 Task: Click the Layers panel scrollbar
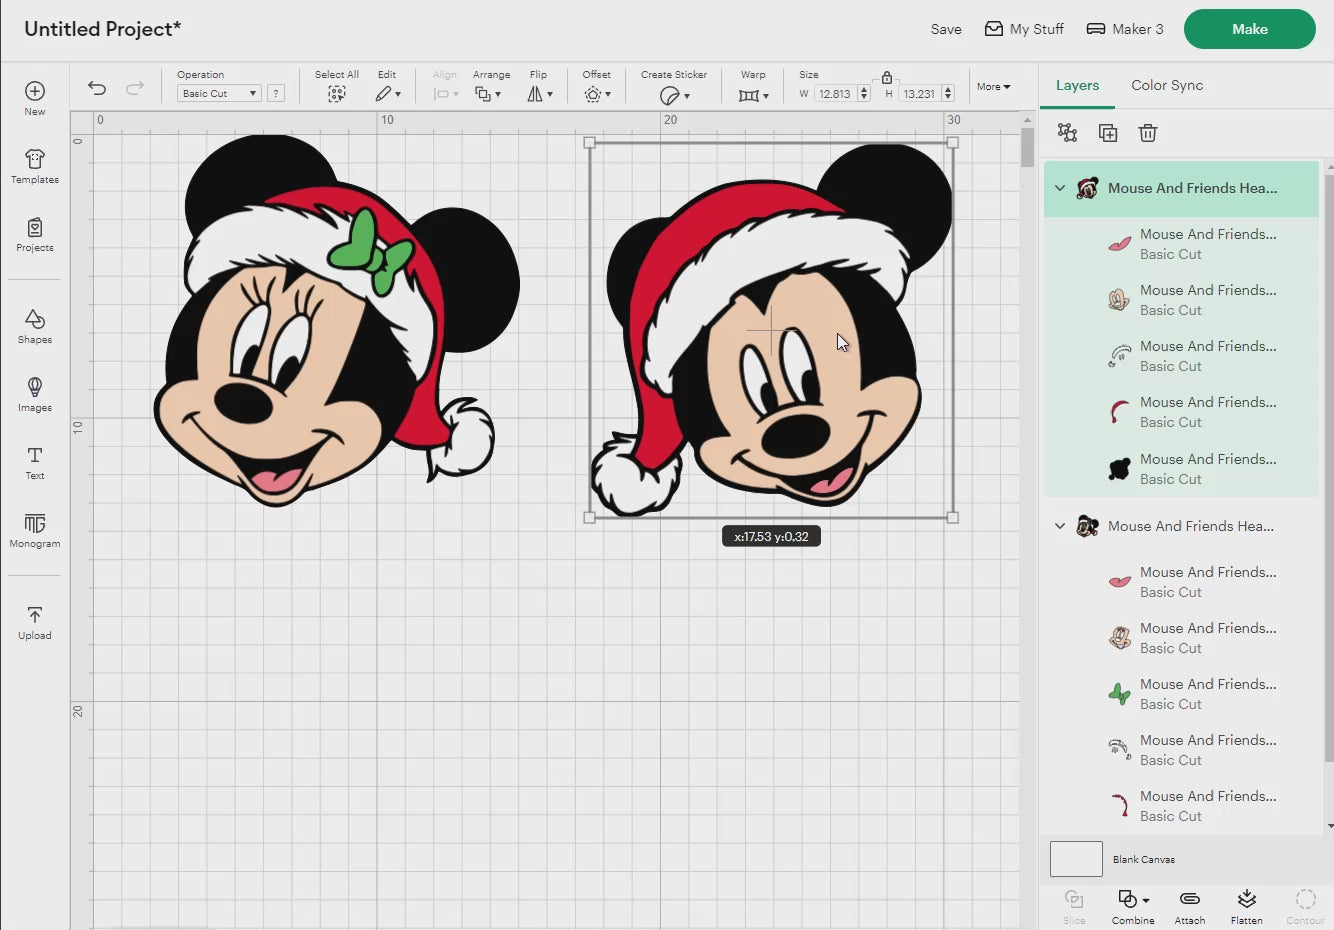[x=1328, y=470]
